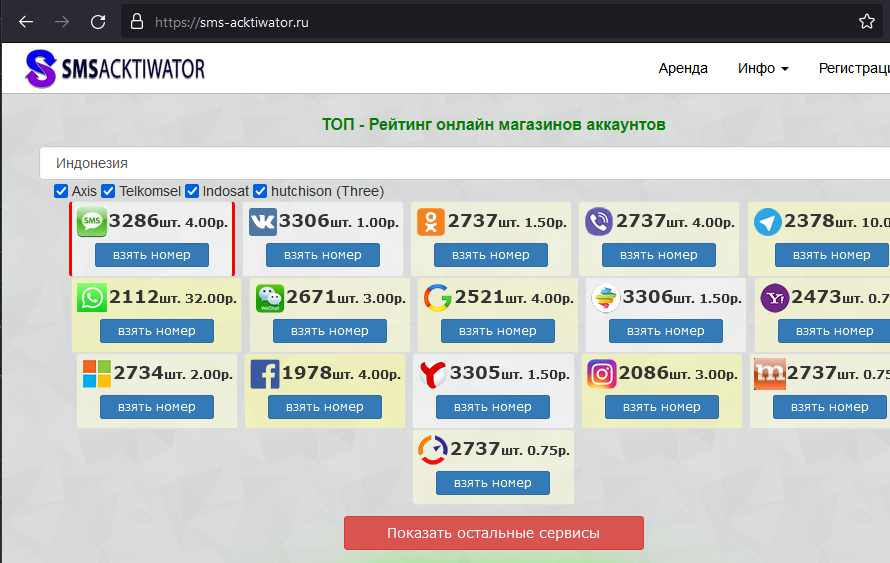Image resolution: width=890 pixels, height=563 pixels.
Task: Click взять номер under letter m 2737шт service
Action: click(829, 407)
